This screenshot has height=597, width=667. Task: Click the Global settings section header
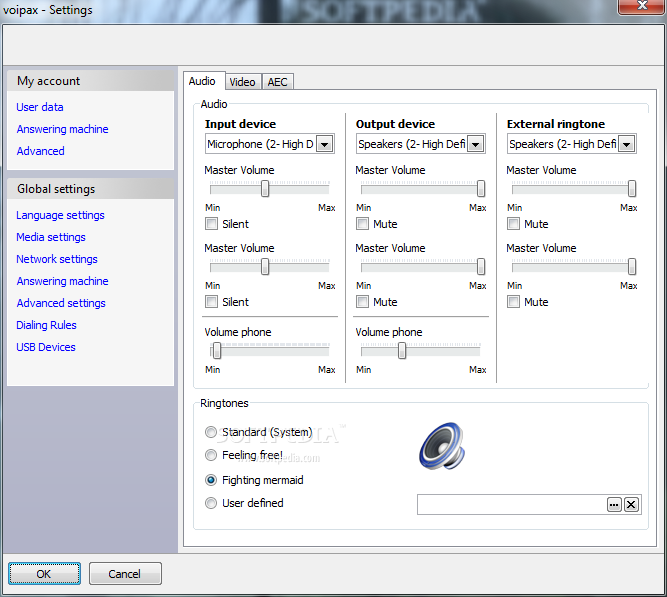tap(91, 189)
